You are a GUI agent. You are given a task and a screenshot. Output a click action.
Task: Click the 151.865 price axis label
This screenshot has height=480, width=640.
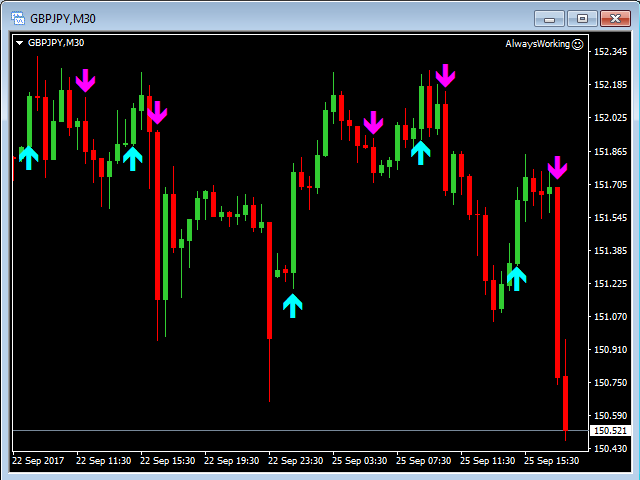(610, 152)
